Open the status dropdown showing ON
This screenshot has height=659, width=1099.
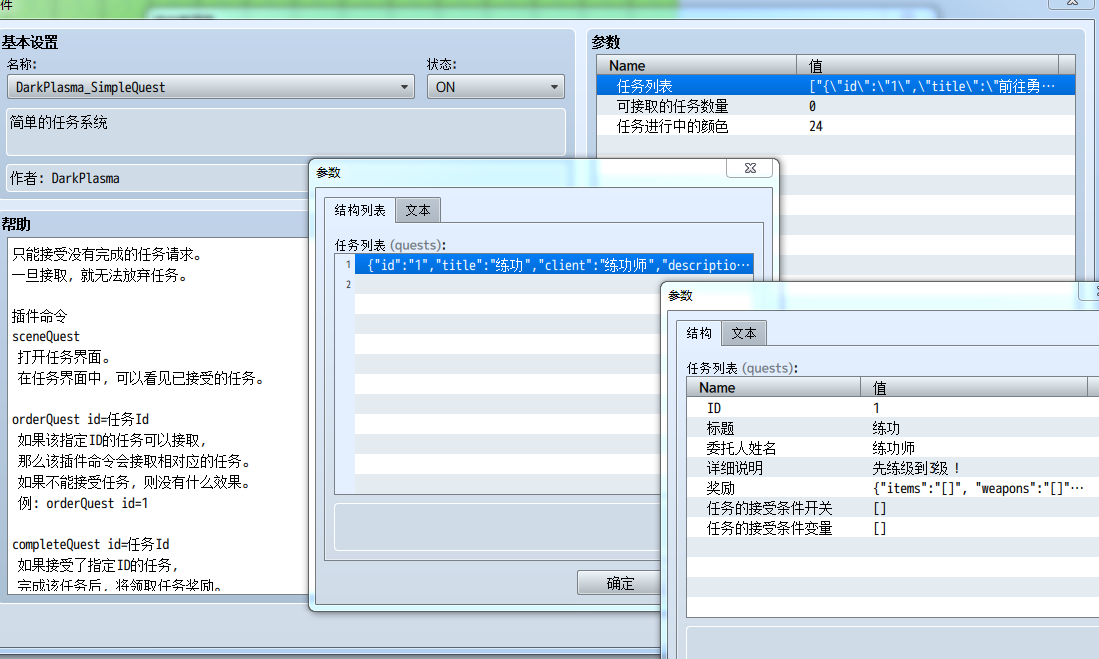[496, 87]
